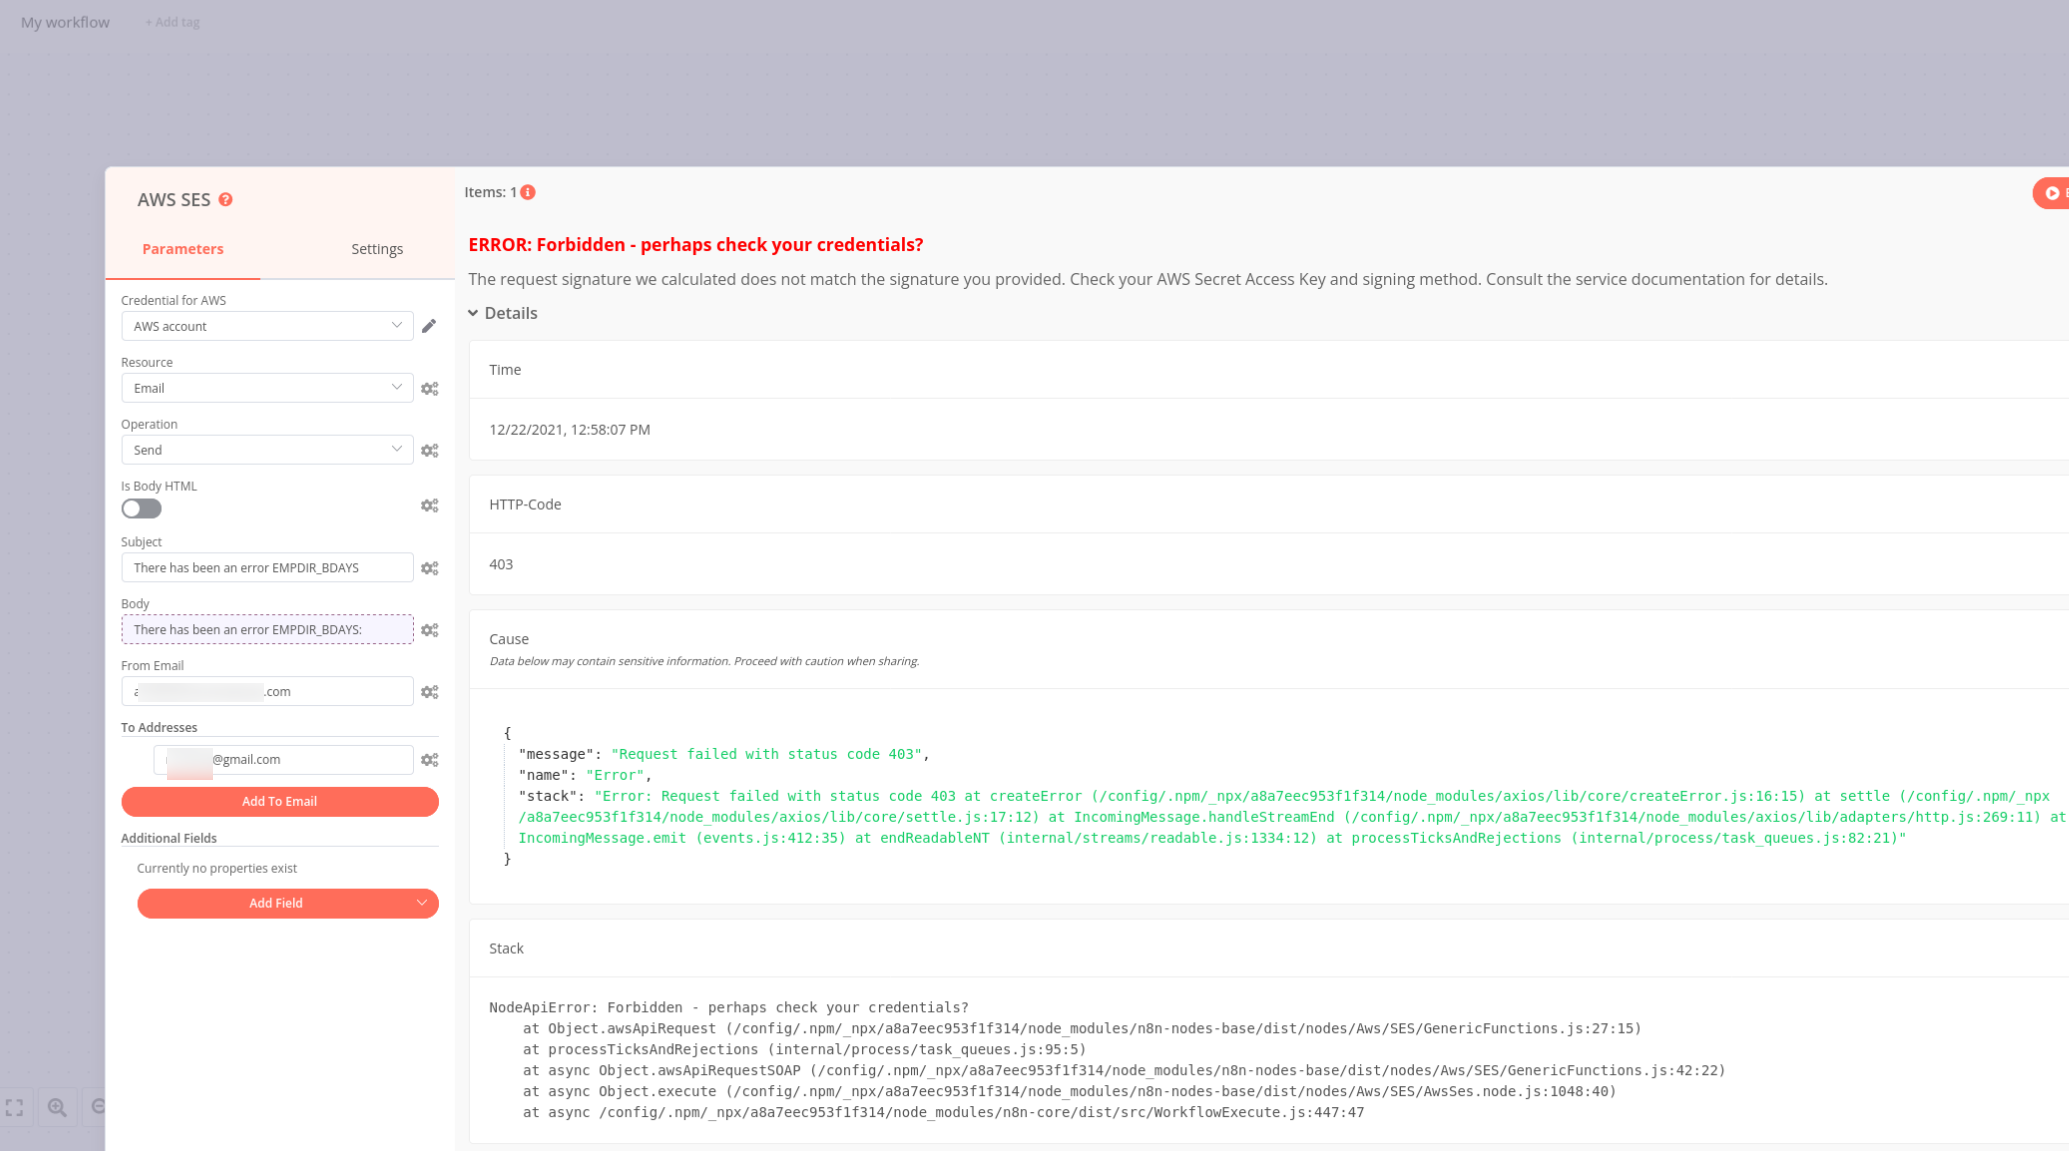Click the zoom-in magnifier icon on canvas toolbar
The image size is (2069, 1151).
(57, 1107)
